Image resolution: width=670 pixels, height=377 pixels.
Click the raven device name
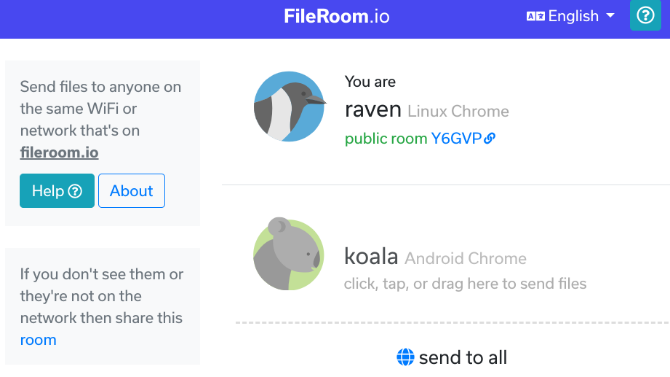tap(373, 109)
